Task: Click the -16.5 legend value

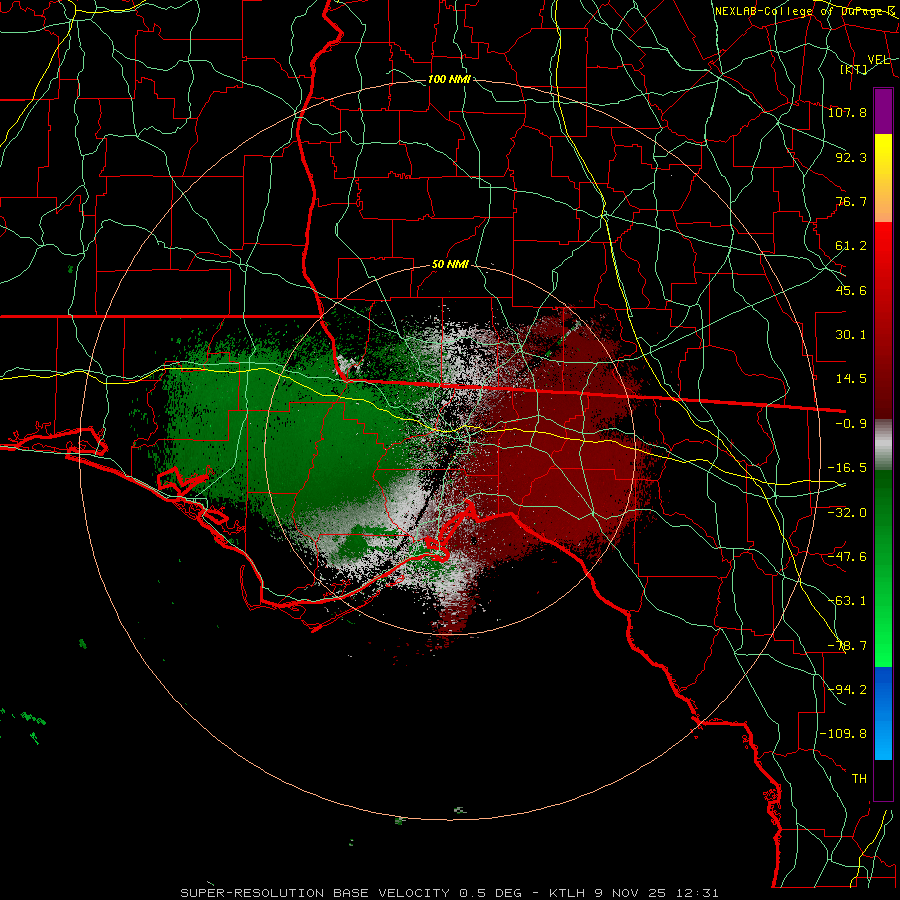Action: (847, 468)
